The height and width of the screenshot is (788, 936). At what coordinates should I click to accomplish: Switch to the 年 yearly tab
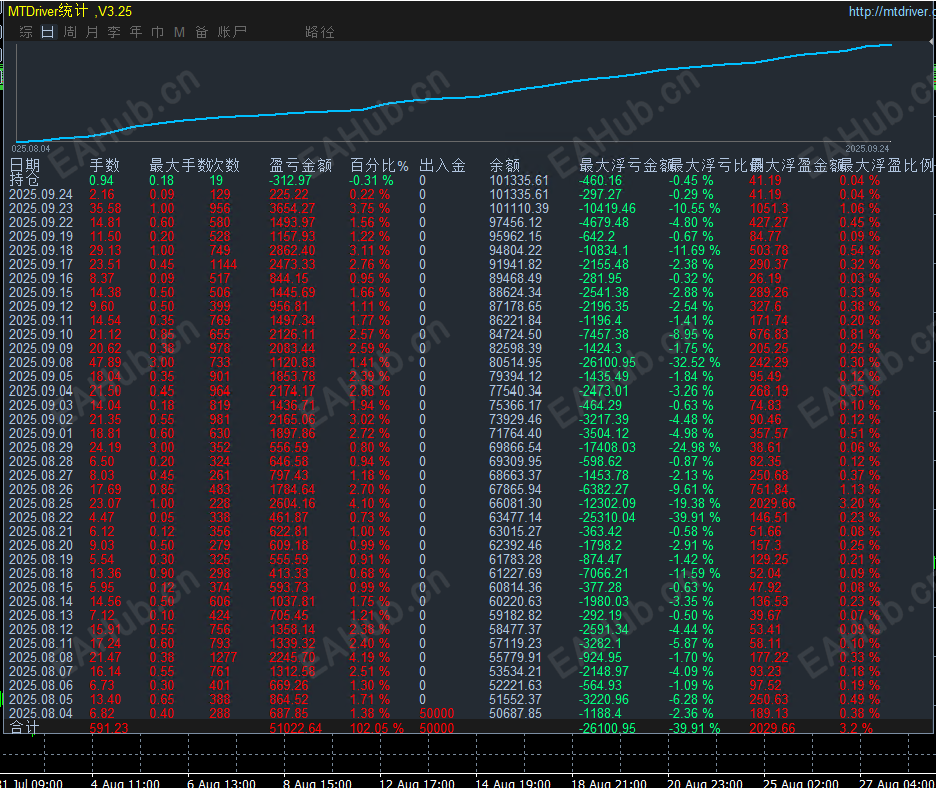pyautogui.click(x=136, y=32)
